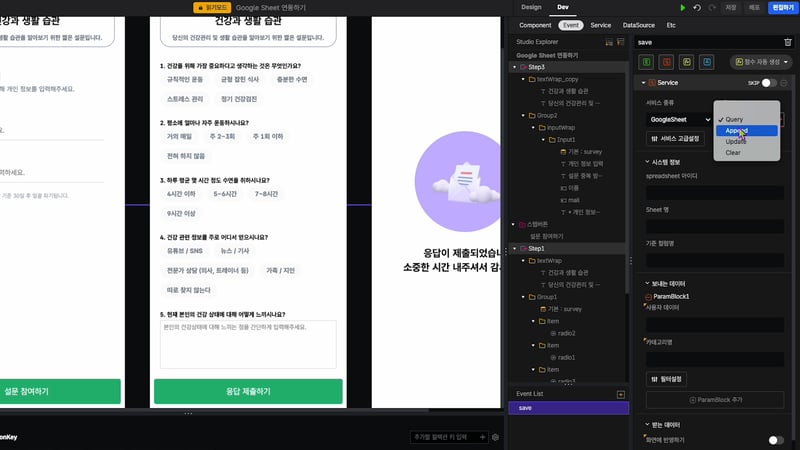Run preview with the green play icon
Image resolution: width=800 pixels, height=450 pixels.
pyautogui.click(x=683, y=8)
